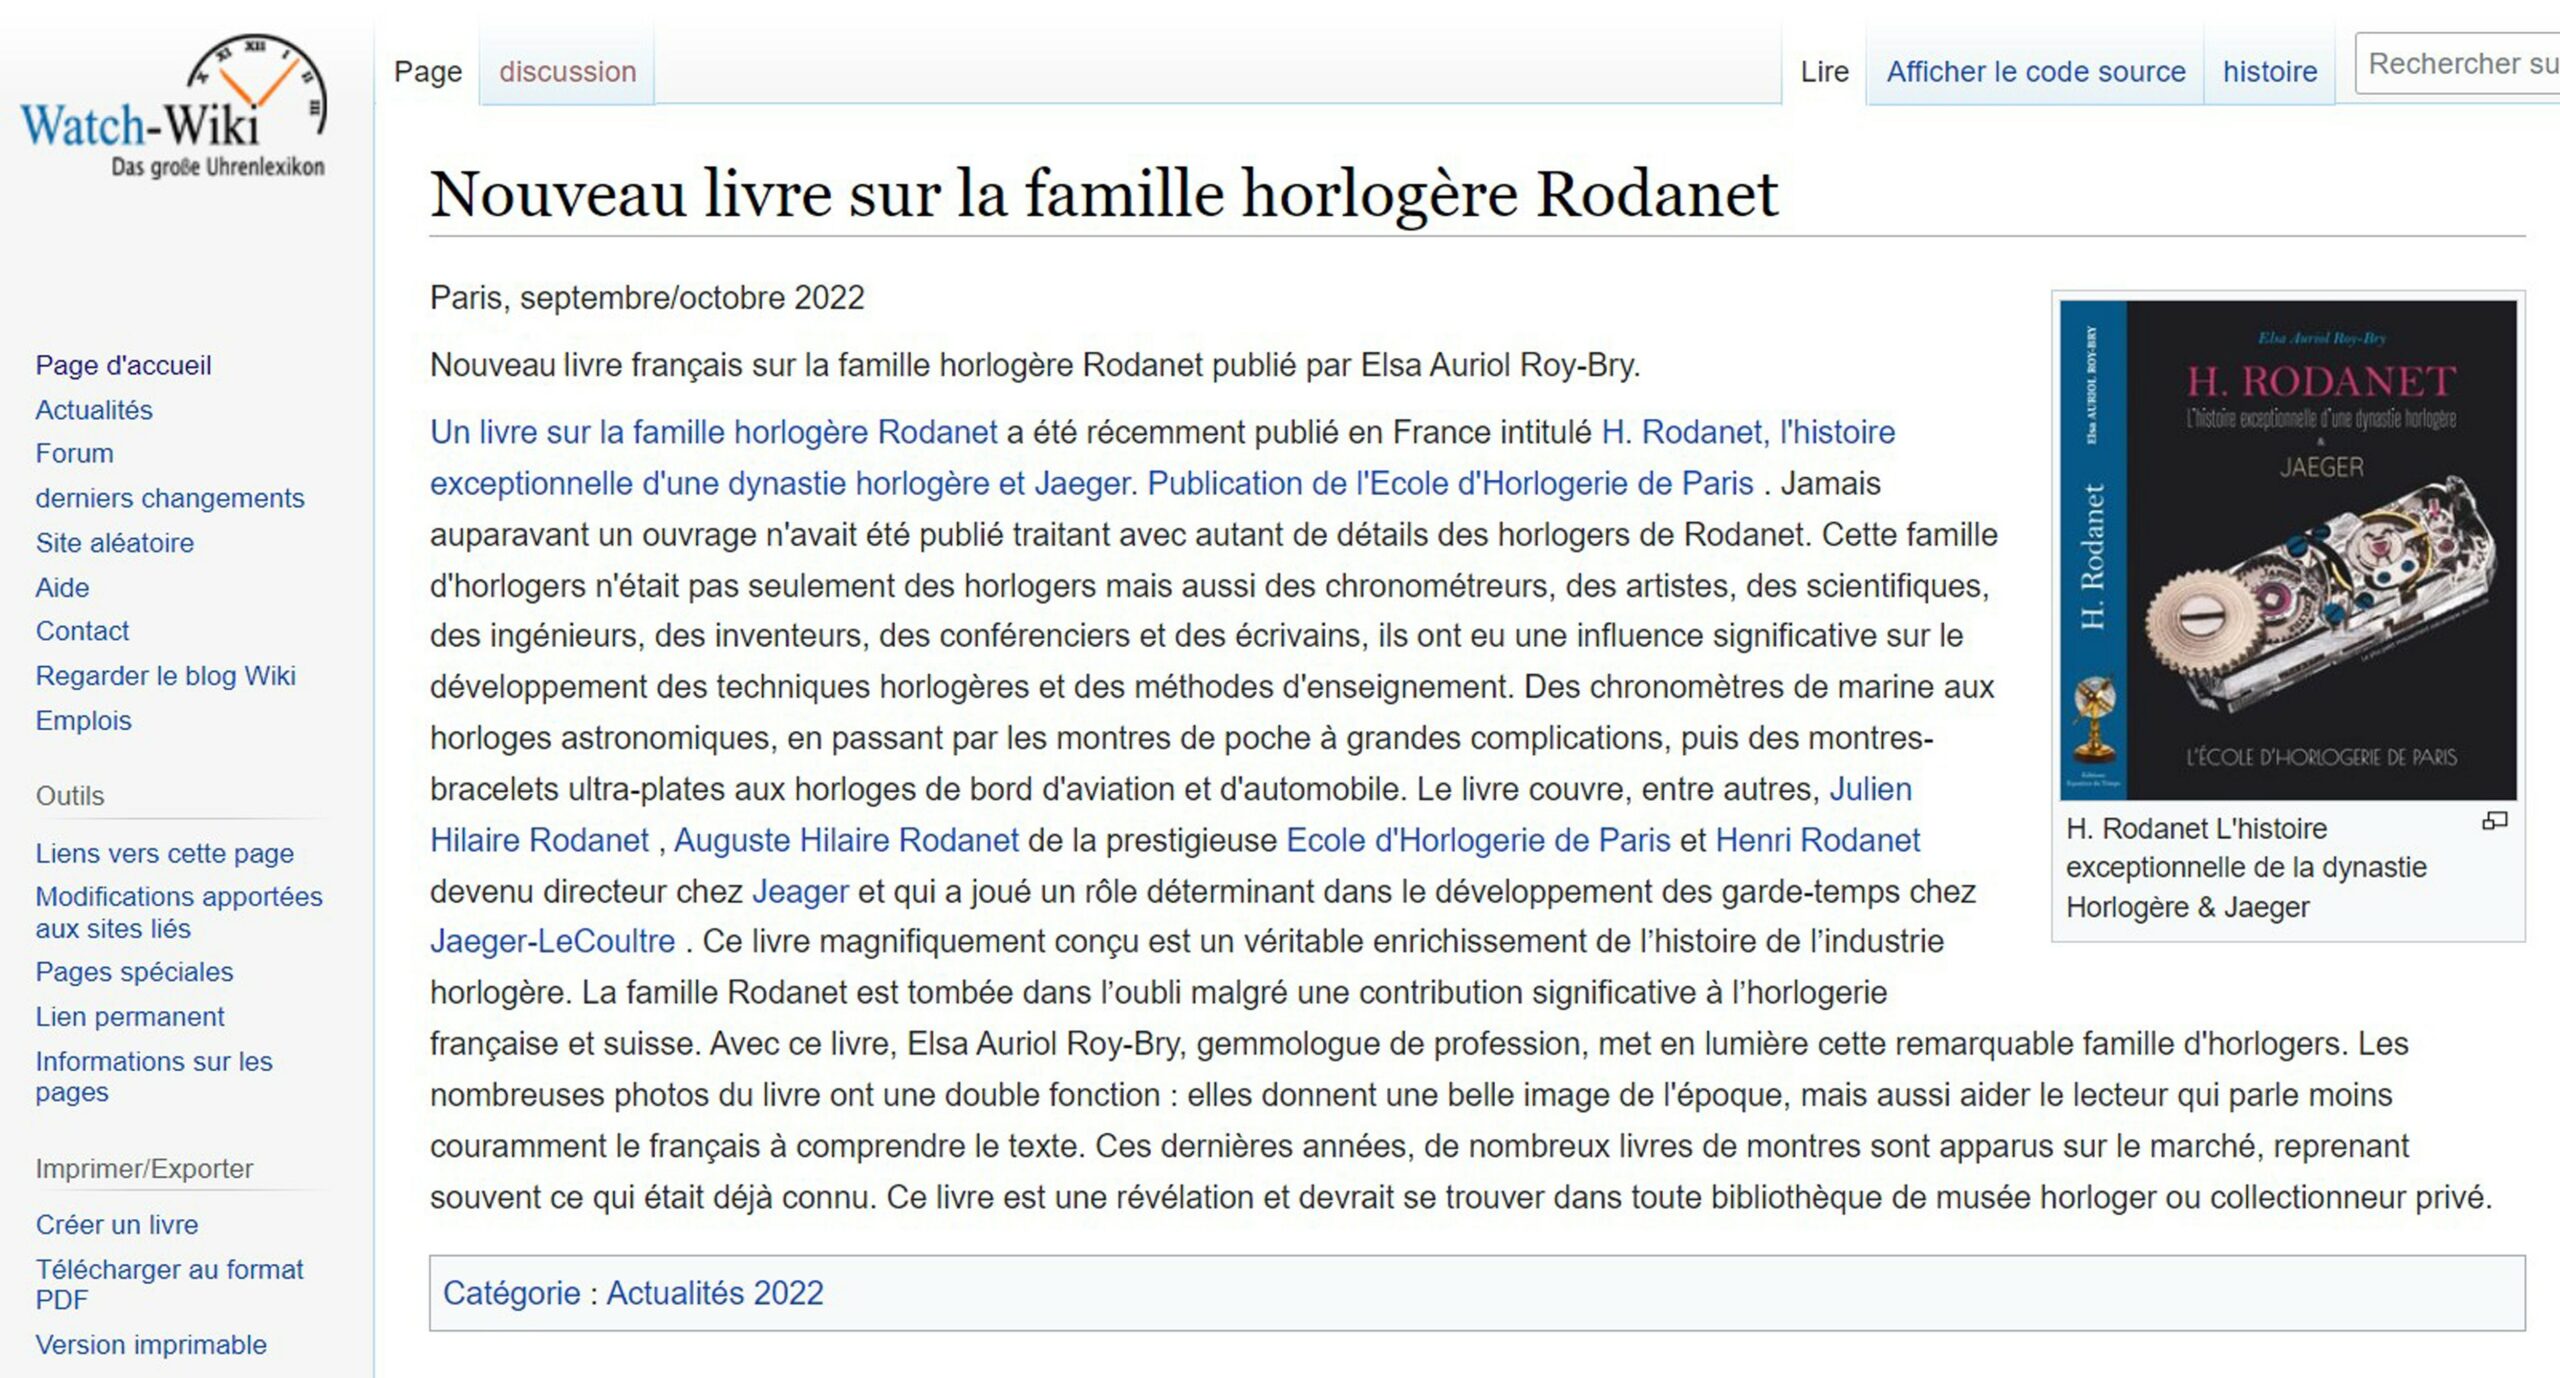Open the category 'Actualités 2022'
The image size is (2560, 1378).
click(x=714, y=1293)
